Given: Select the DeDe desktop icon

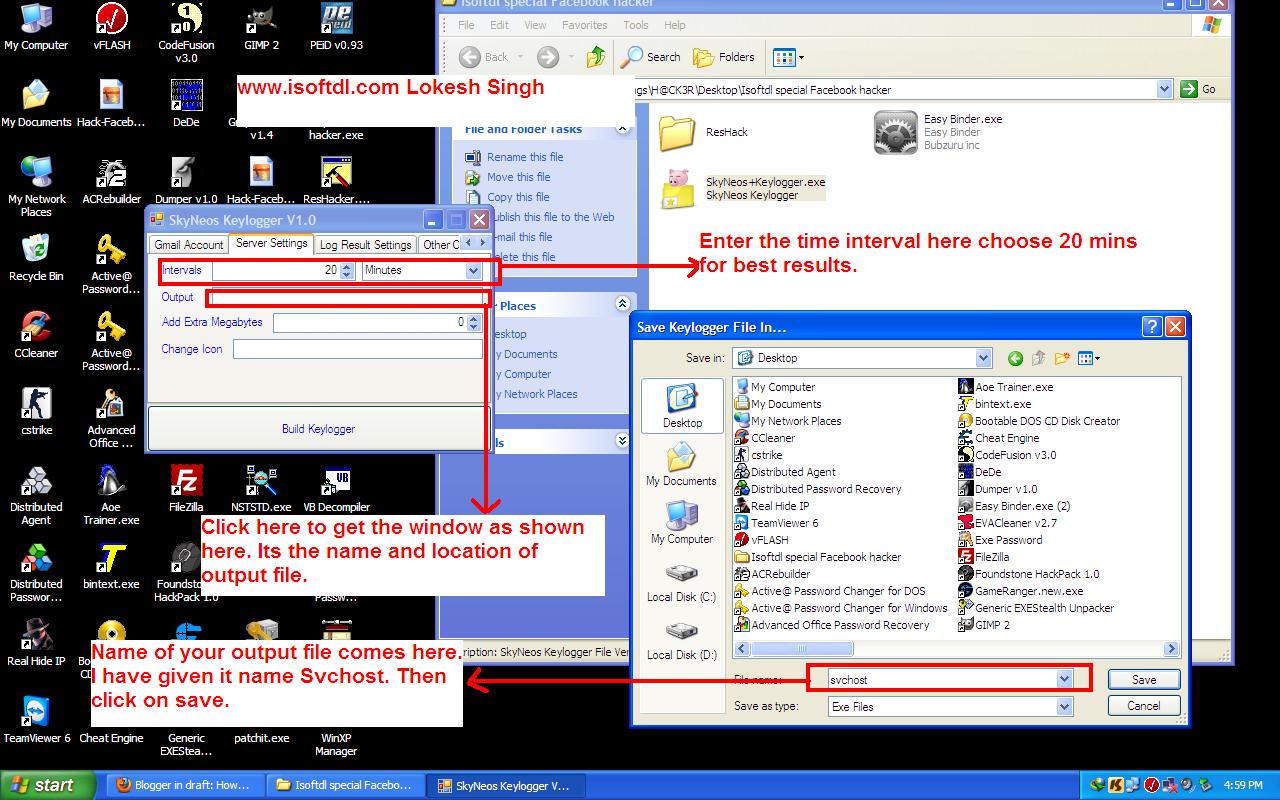Looking at the screenshot, I should click(186, 103).
